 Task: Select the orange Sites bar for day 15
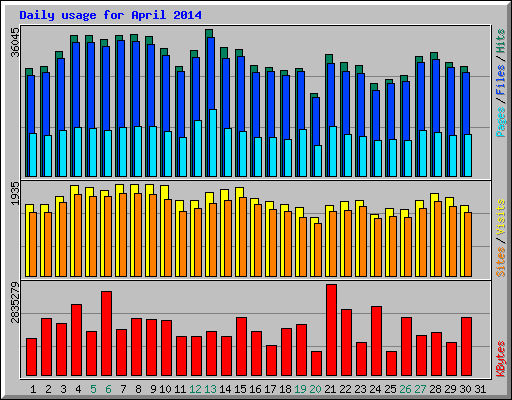[x=243, y=237]
